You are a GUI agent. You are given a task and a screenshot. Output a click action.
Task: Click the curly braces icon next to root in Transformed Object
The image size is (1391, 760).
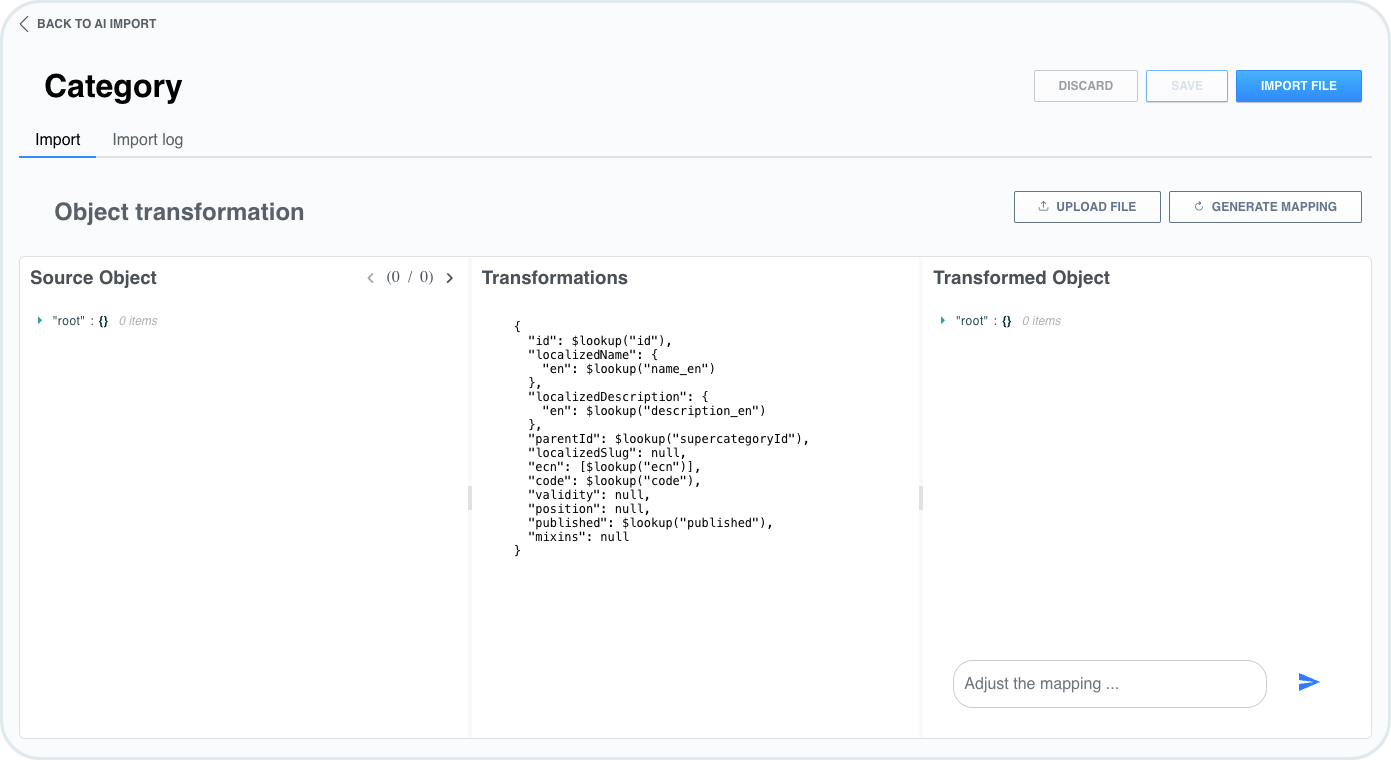tap(1004, 320)
